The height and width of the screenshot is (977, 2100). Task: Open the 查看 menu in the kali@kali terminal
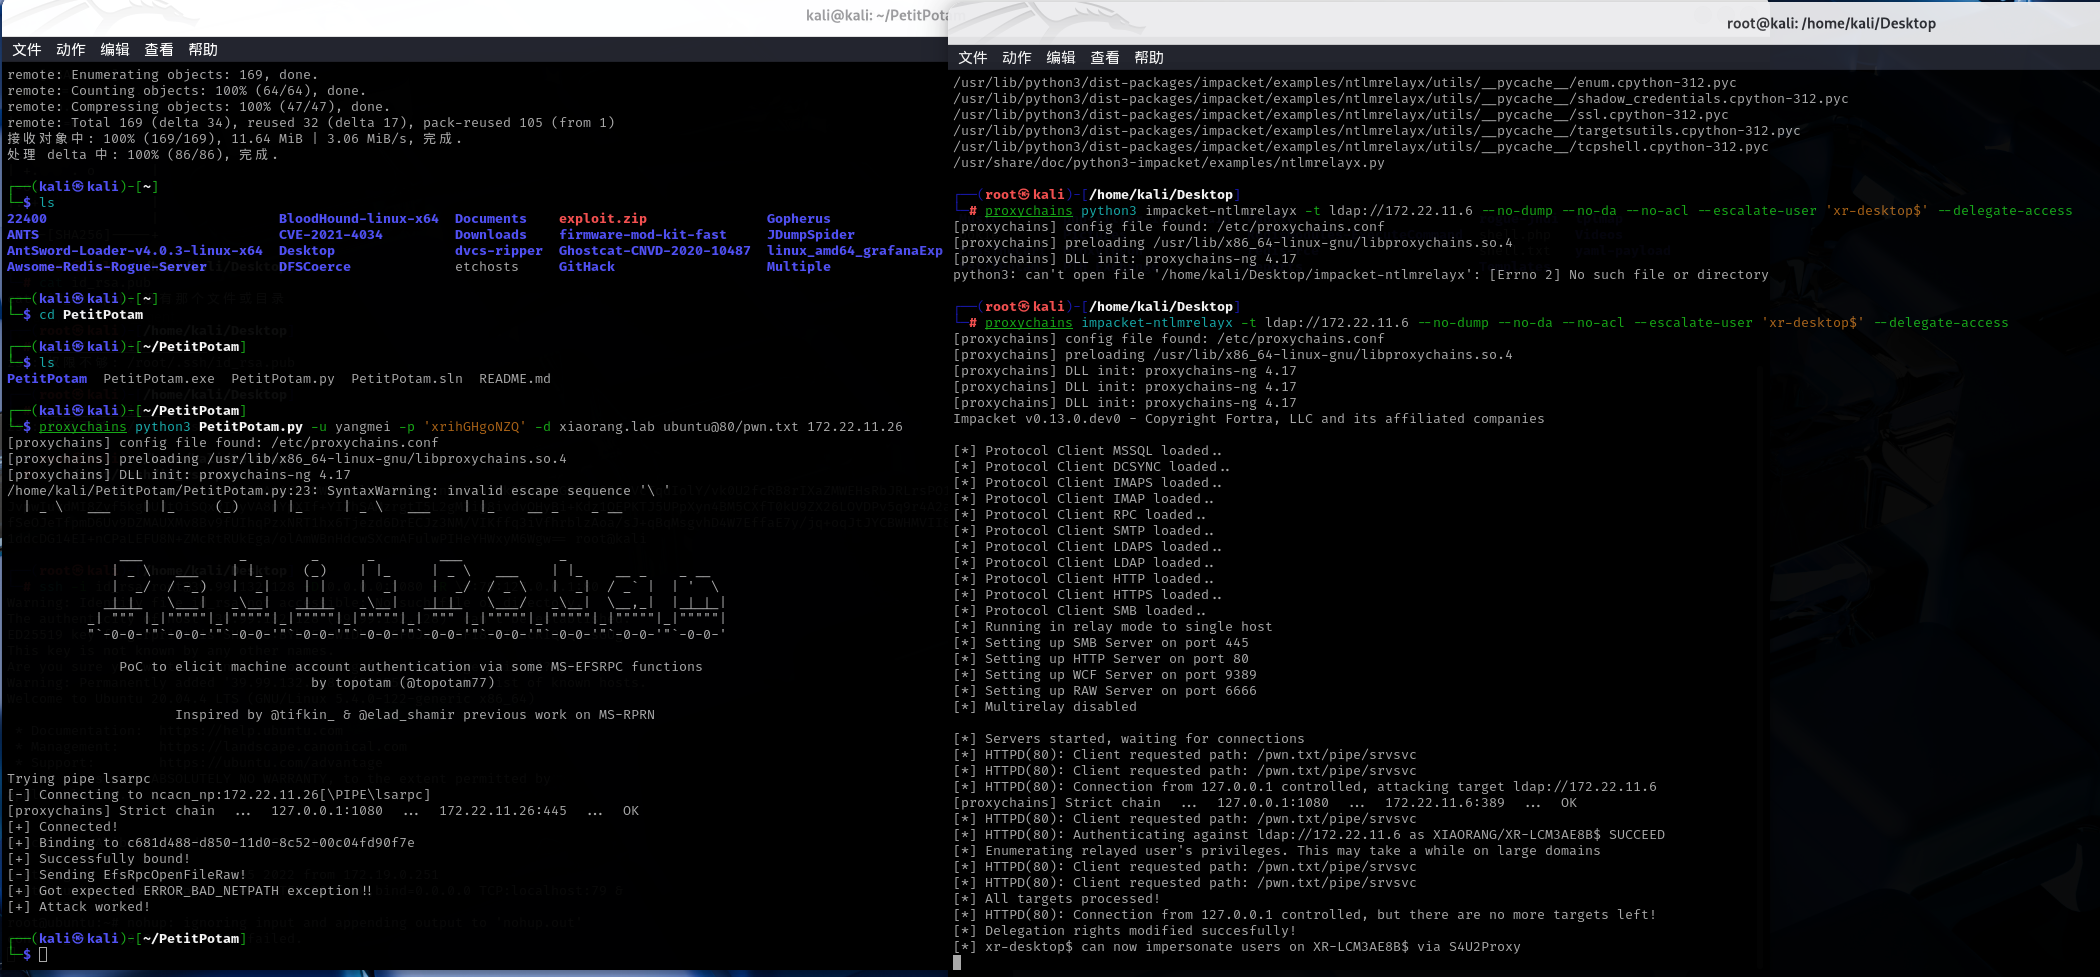coord(158,50)
